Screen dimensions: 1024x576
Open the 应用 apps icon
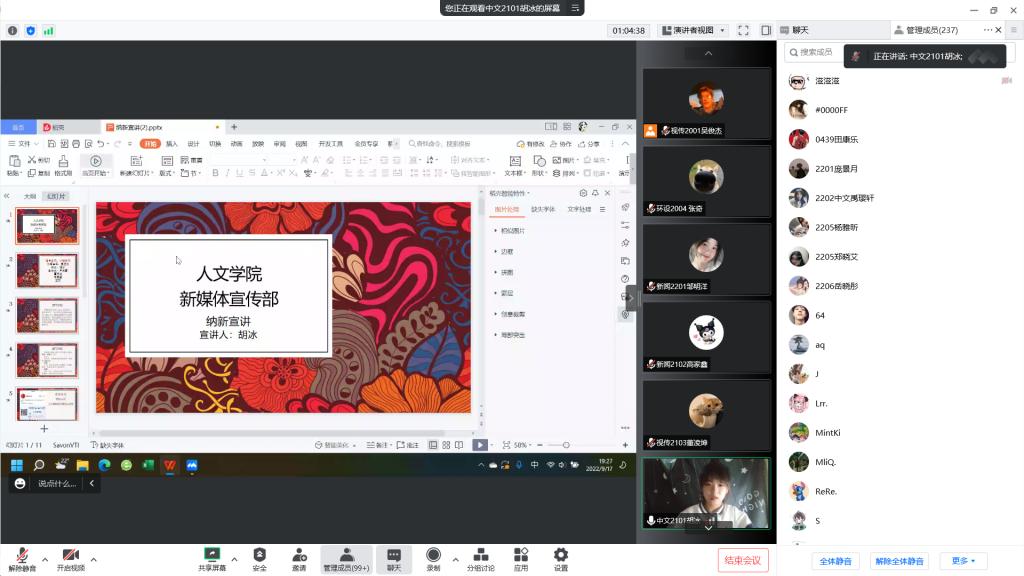[521, 555]
